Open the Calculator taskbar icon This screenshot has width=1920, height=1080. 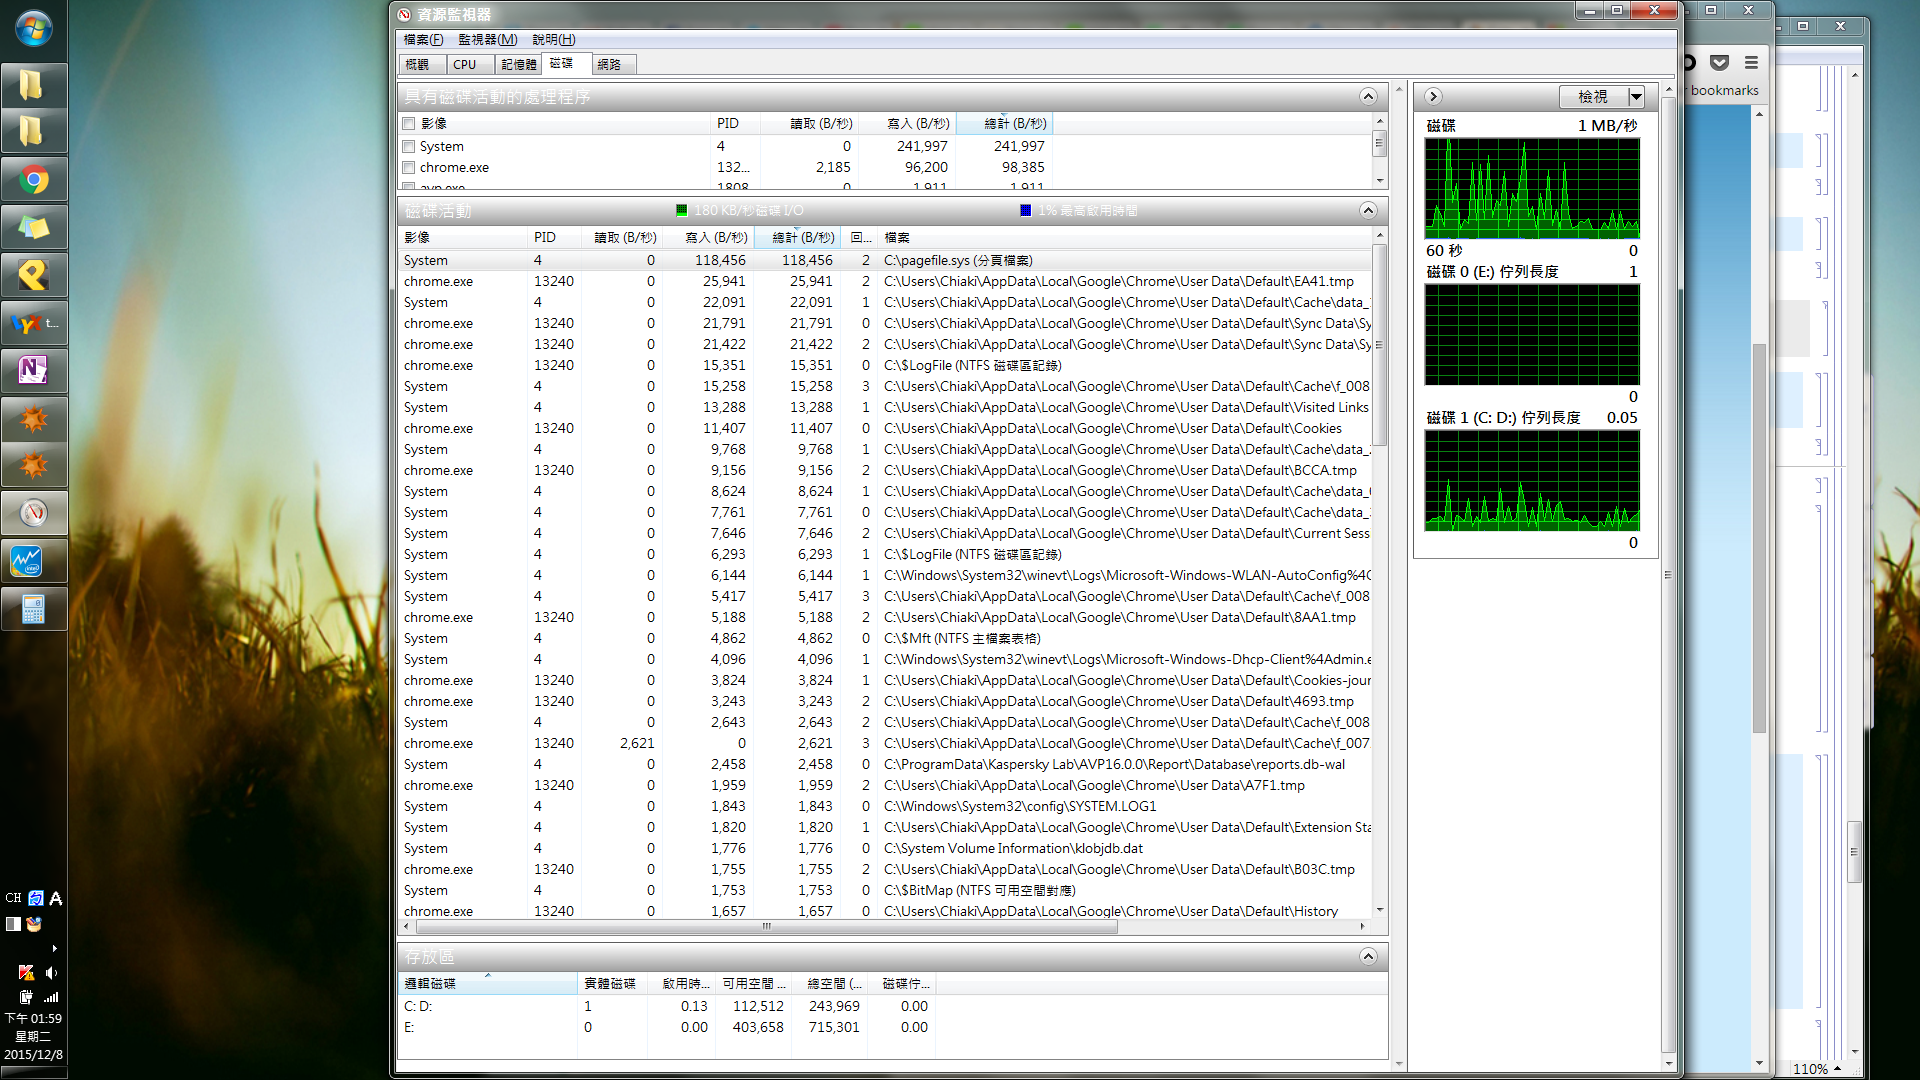point(34,609)
